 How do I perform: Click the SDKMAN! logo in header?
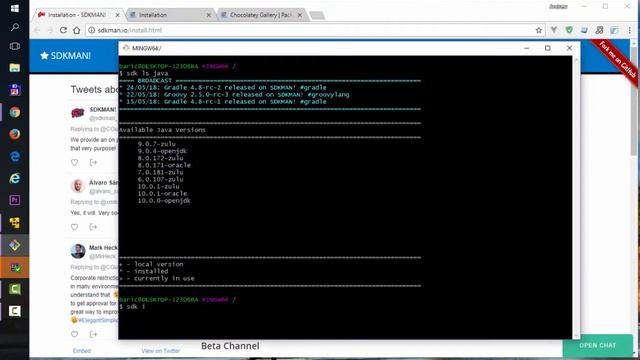click(65, 56)
